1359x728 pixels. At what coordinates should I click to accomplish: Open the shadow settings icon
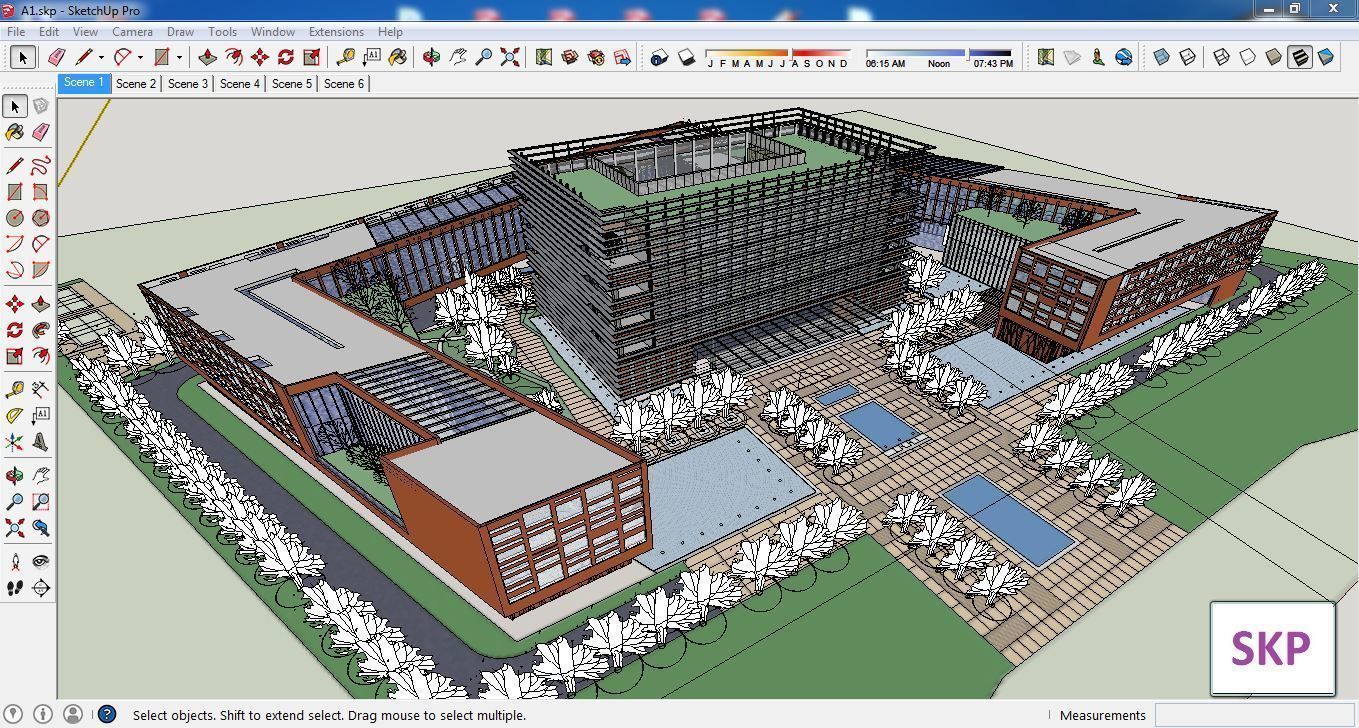point(658,57)
